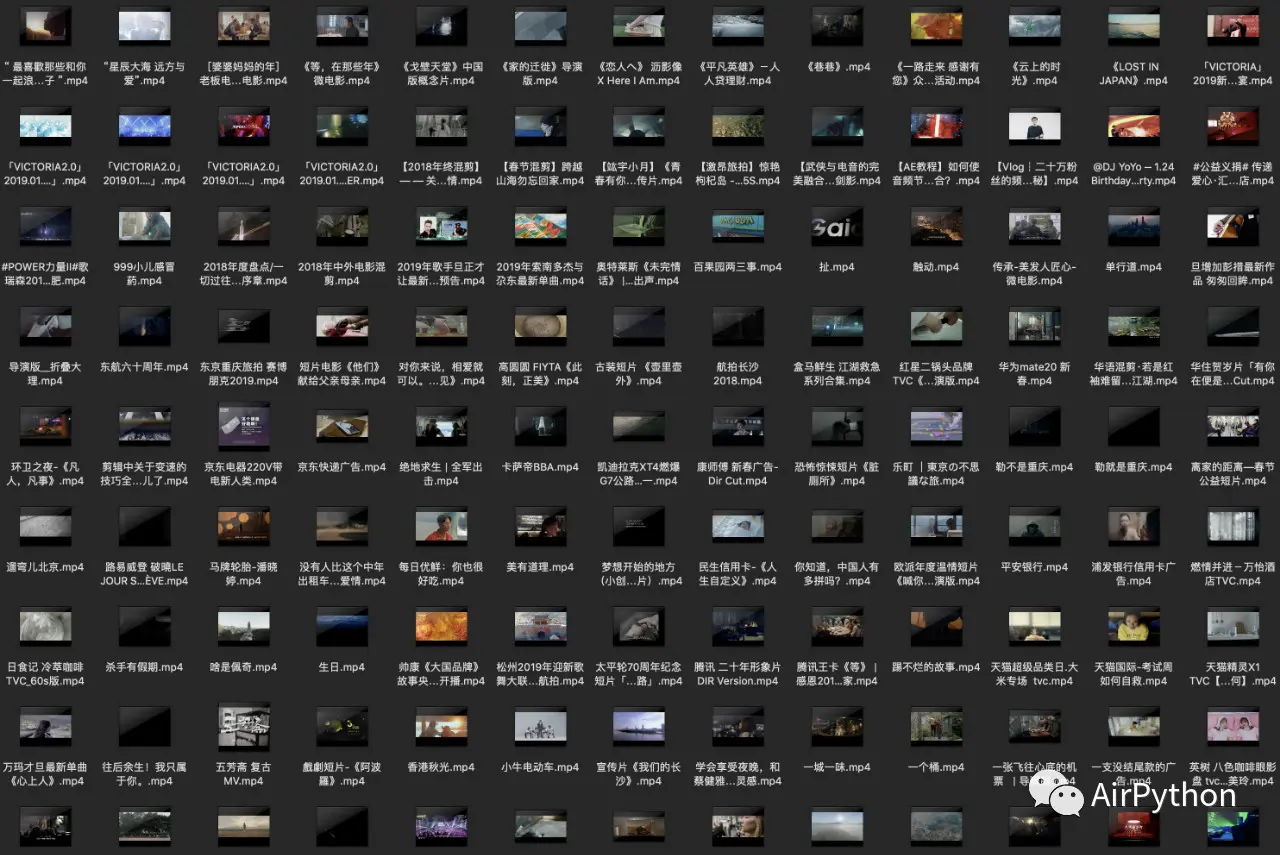Screen dimensions: 1280x855
Task: Click name 【春节混剪】跨越山海勿忘回家.mp4
Action: click(x=540, y=174)
